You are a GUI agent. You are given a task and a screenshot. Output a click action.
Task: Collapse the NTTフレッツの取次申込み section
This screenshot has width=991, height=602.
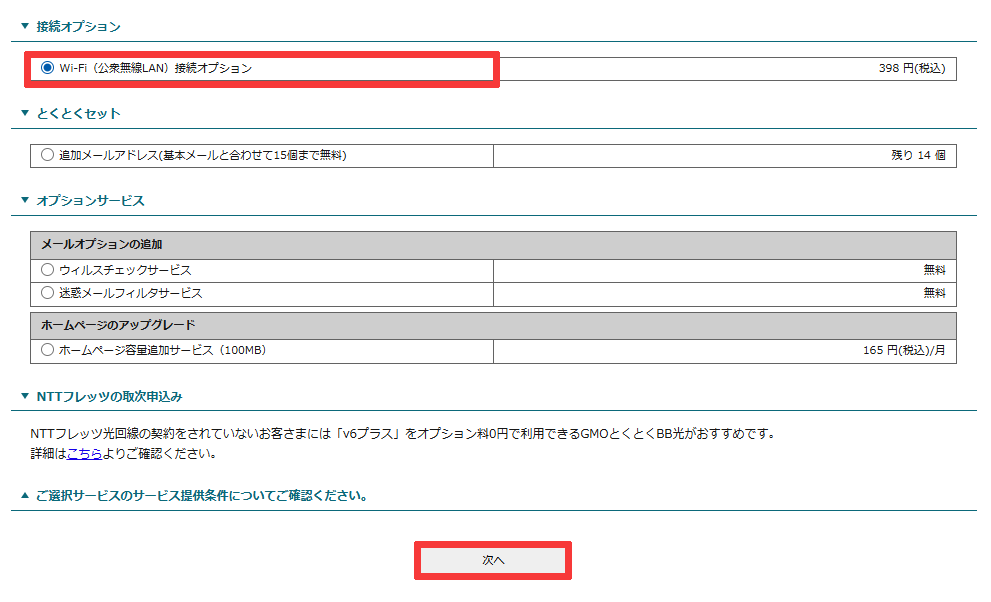click(22, 395)
